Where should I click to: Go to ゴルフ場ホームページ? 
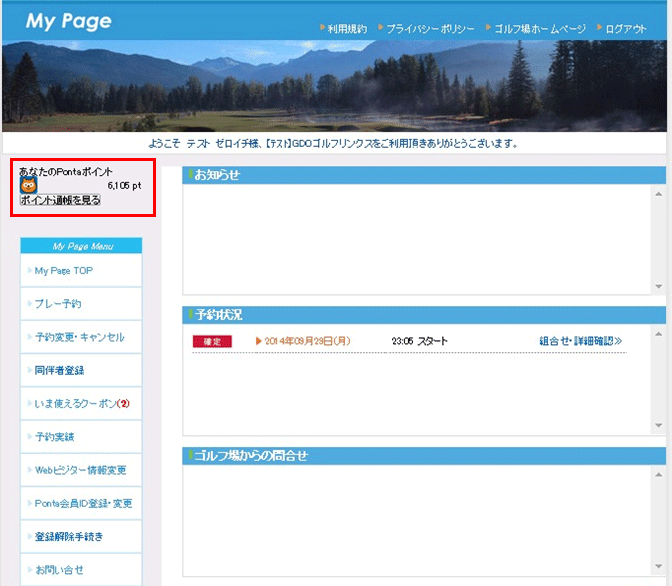(540, 29)
